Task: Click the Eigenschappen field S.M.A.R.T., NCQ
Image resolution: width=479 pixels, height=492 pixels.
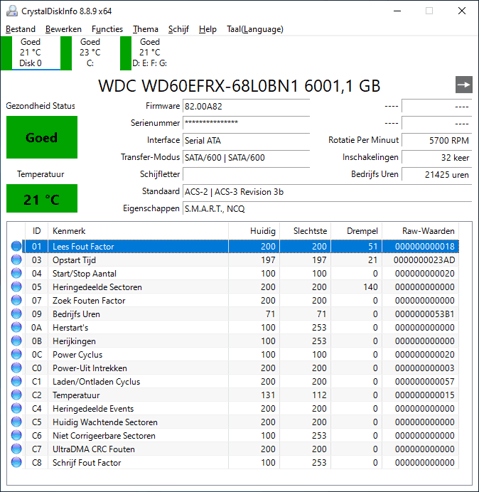Action: [327, 209]
